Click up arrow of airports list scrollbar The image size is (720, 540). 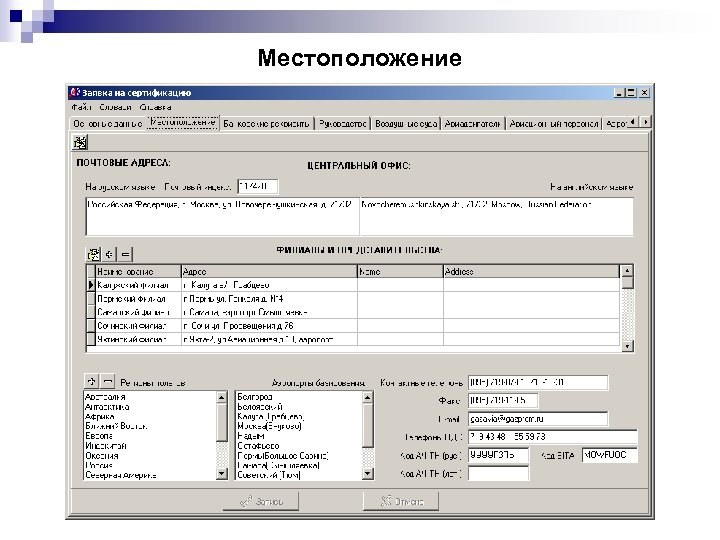pos(368,397)
